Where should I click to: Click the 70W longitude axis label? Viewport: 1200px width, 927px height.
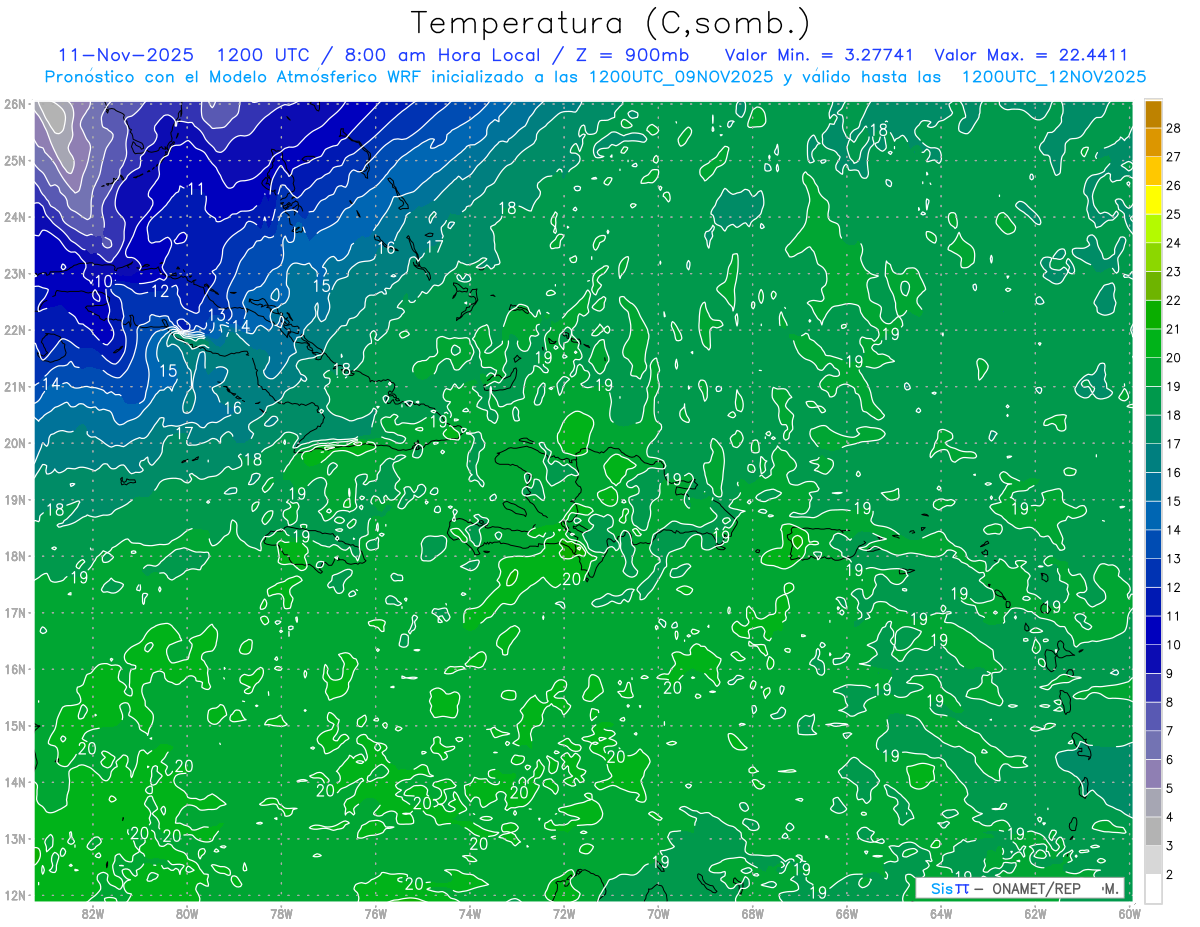(x=658, y=913)
